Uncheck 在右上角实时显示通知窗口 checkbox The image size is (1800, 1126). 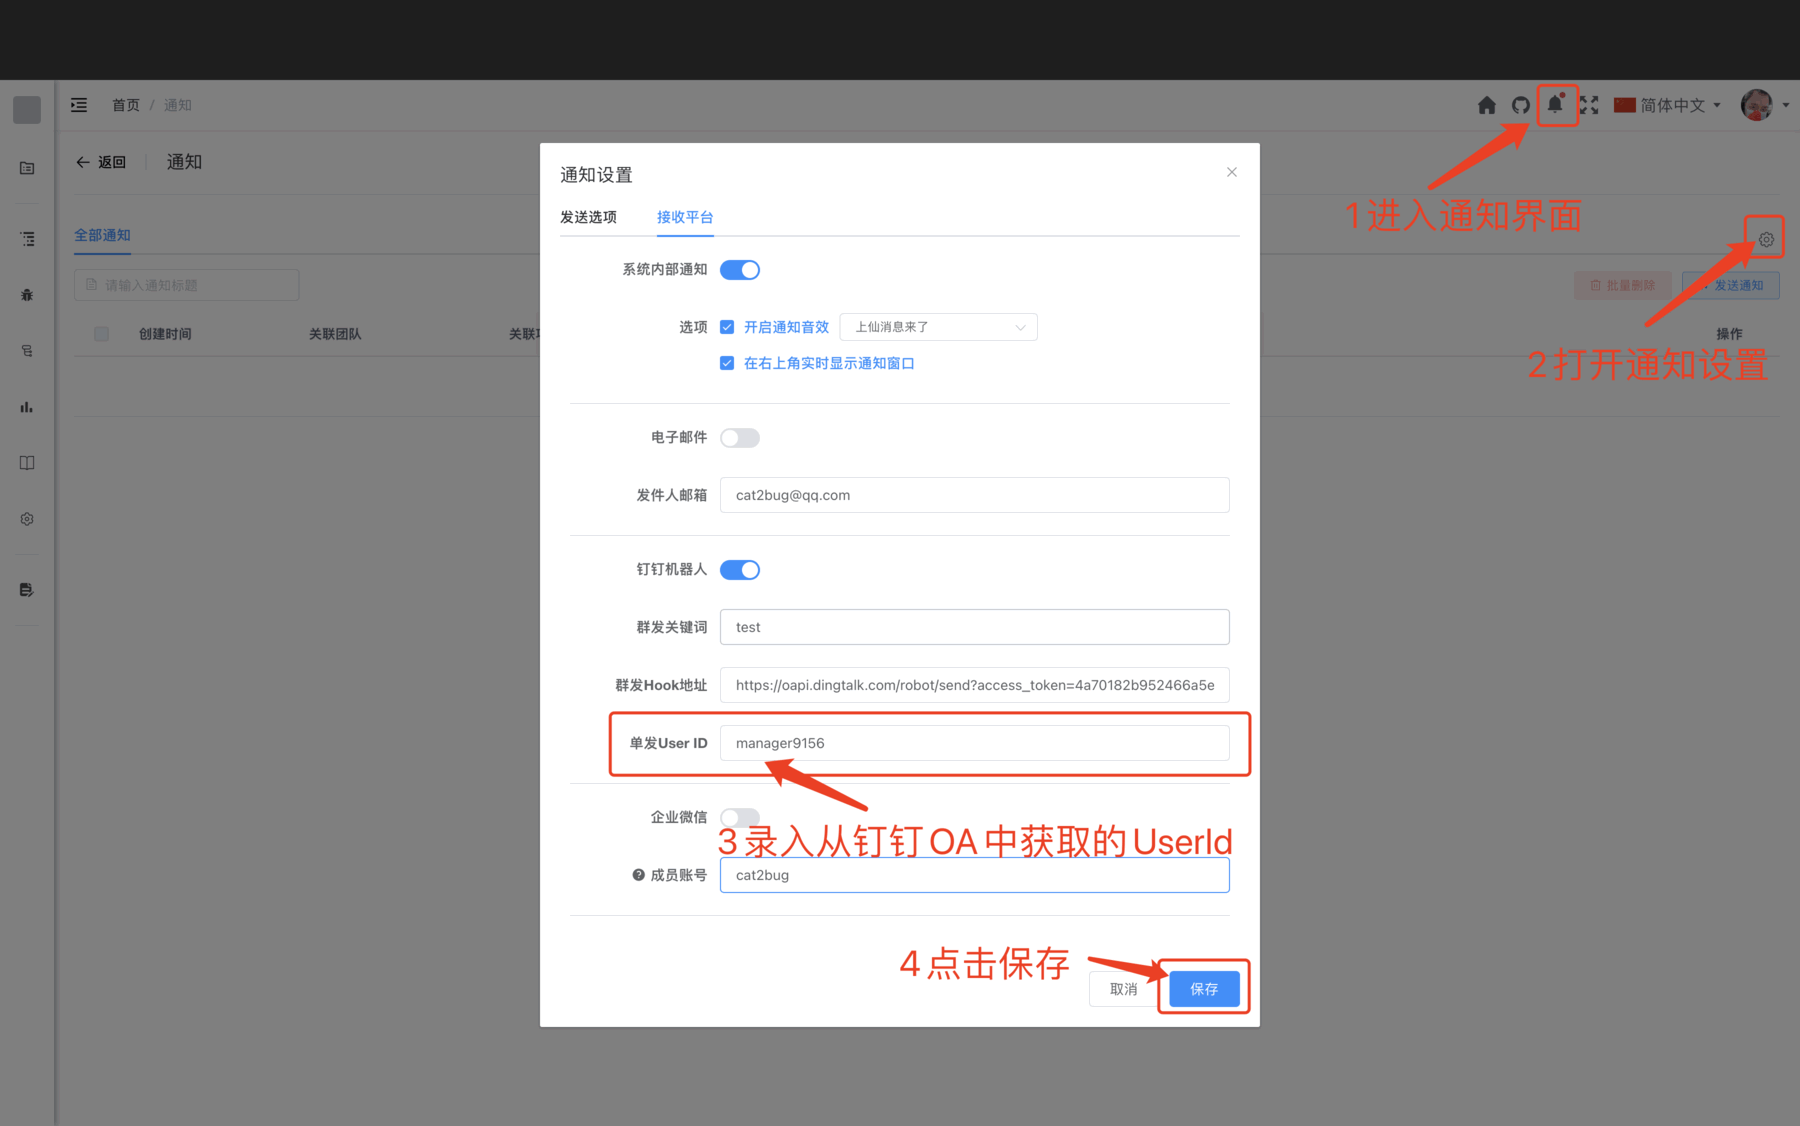tap(727, 363)
